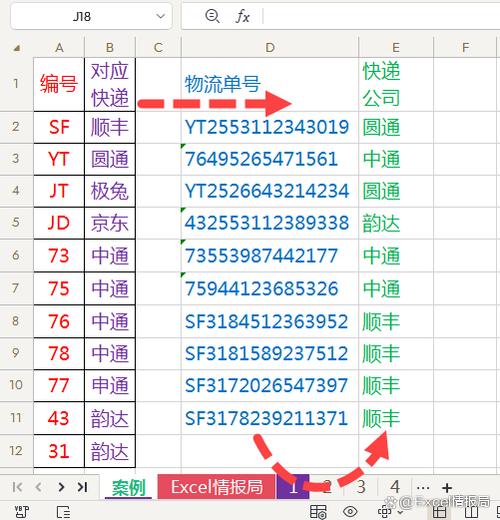Viewport: 500px width, 520px height.
Task: Click tracking number YT2526643214234
Action: tap(270, 191)
